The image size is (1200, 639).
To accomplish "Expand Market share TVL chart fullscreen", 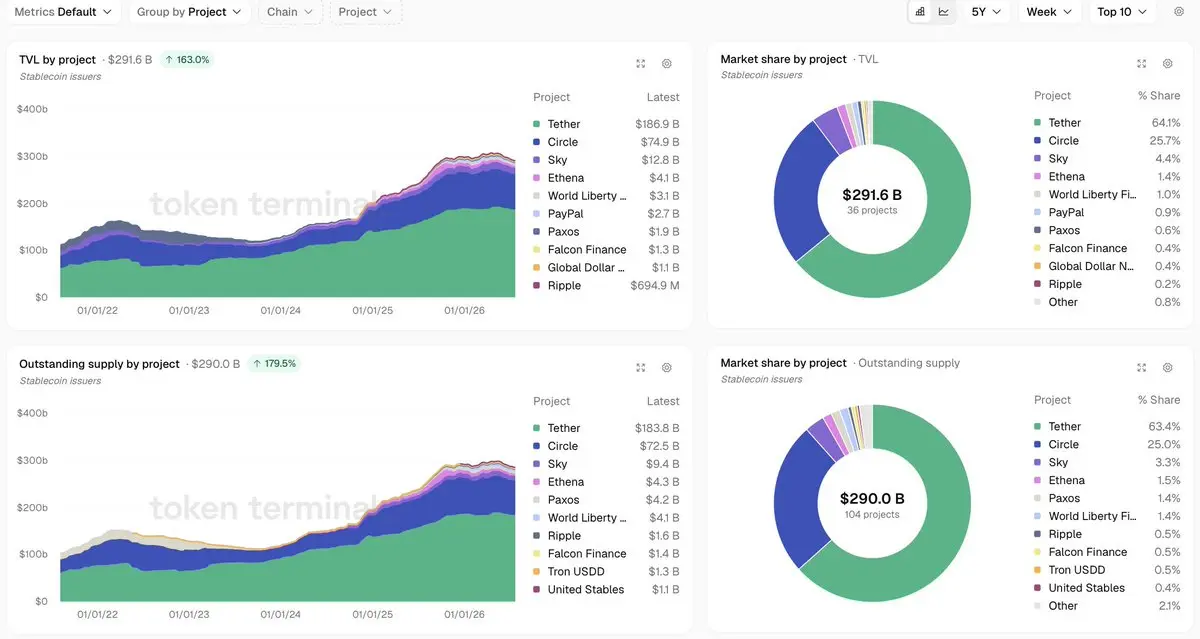I will click(1141, 63).
